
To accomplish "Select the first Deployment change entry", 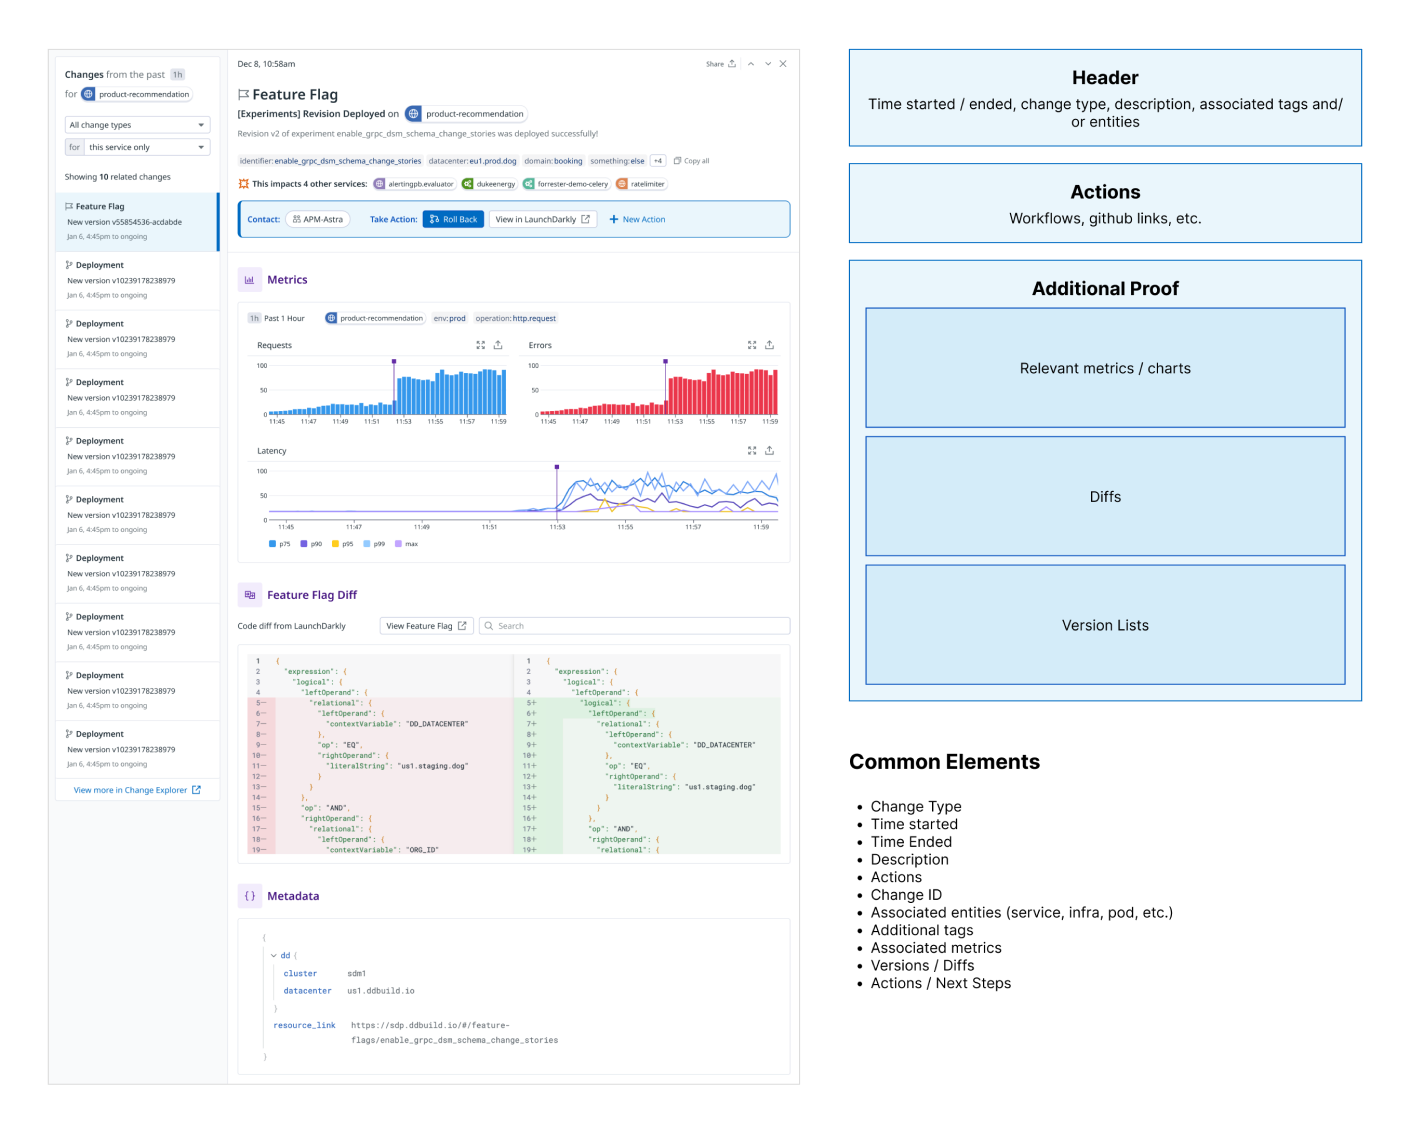I will click(137, 281).
